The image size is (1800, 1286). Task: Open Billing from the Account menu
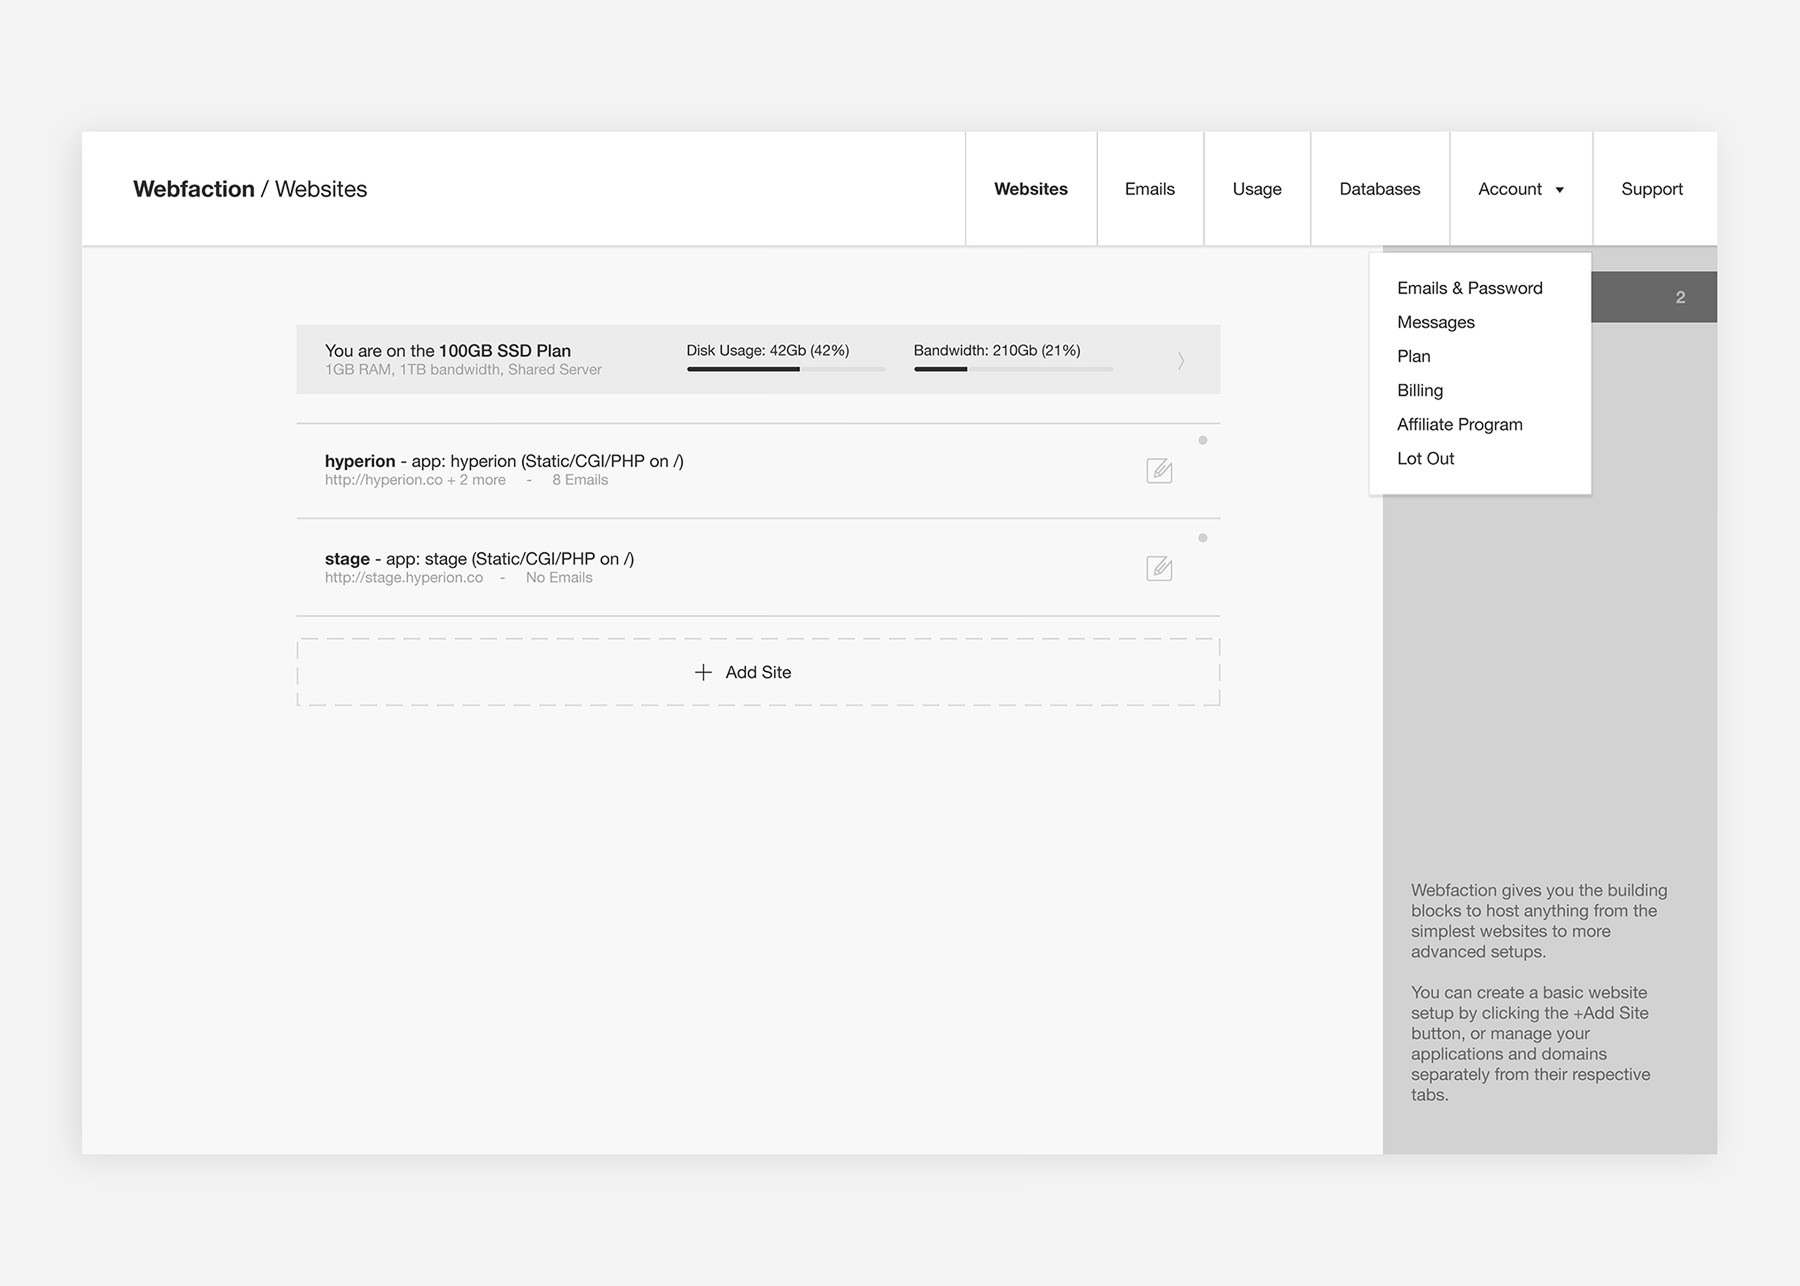(x=1420, y=390)
